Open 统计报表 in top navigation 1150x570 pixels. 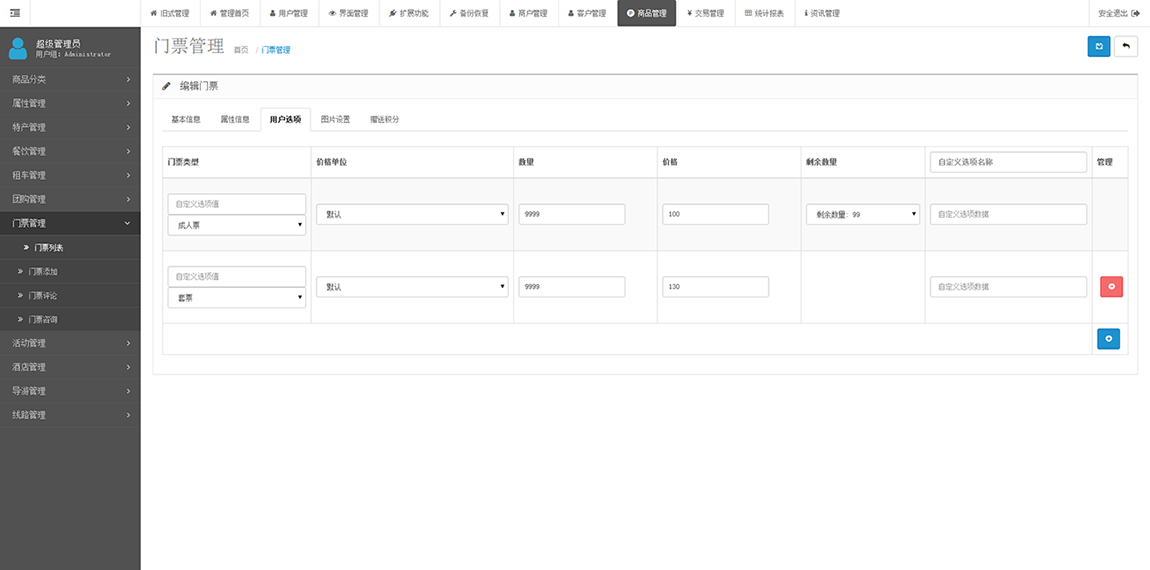[x=764, y=13]
